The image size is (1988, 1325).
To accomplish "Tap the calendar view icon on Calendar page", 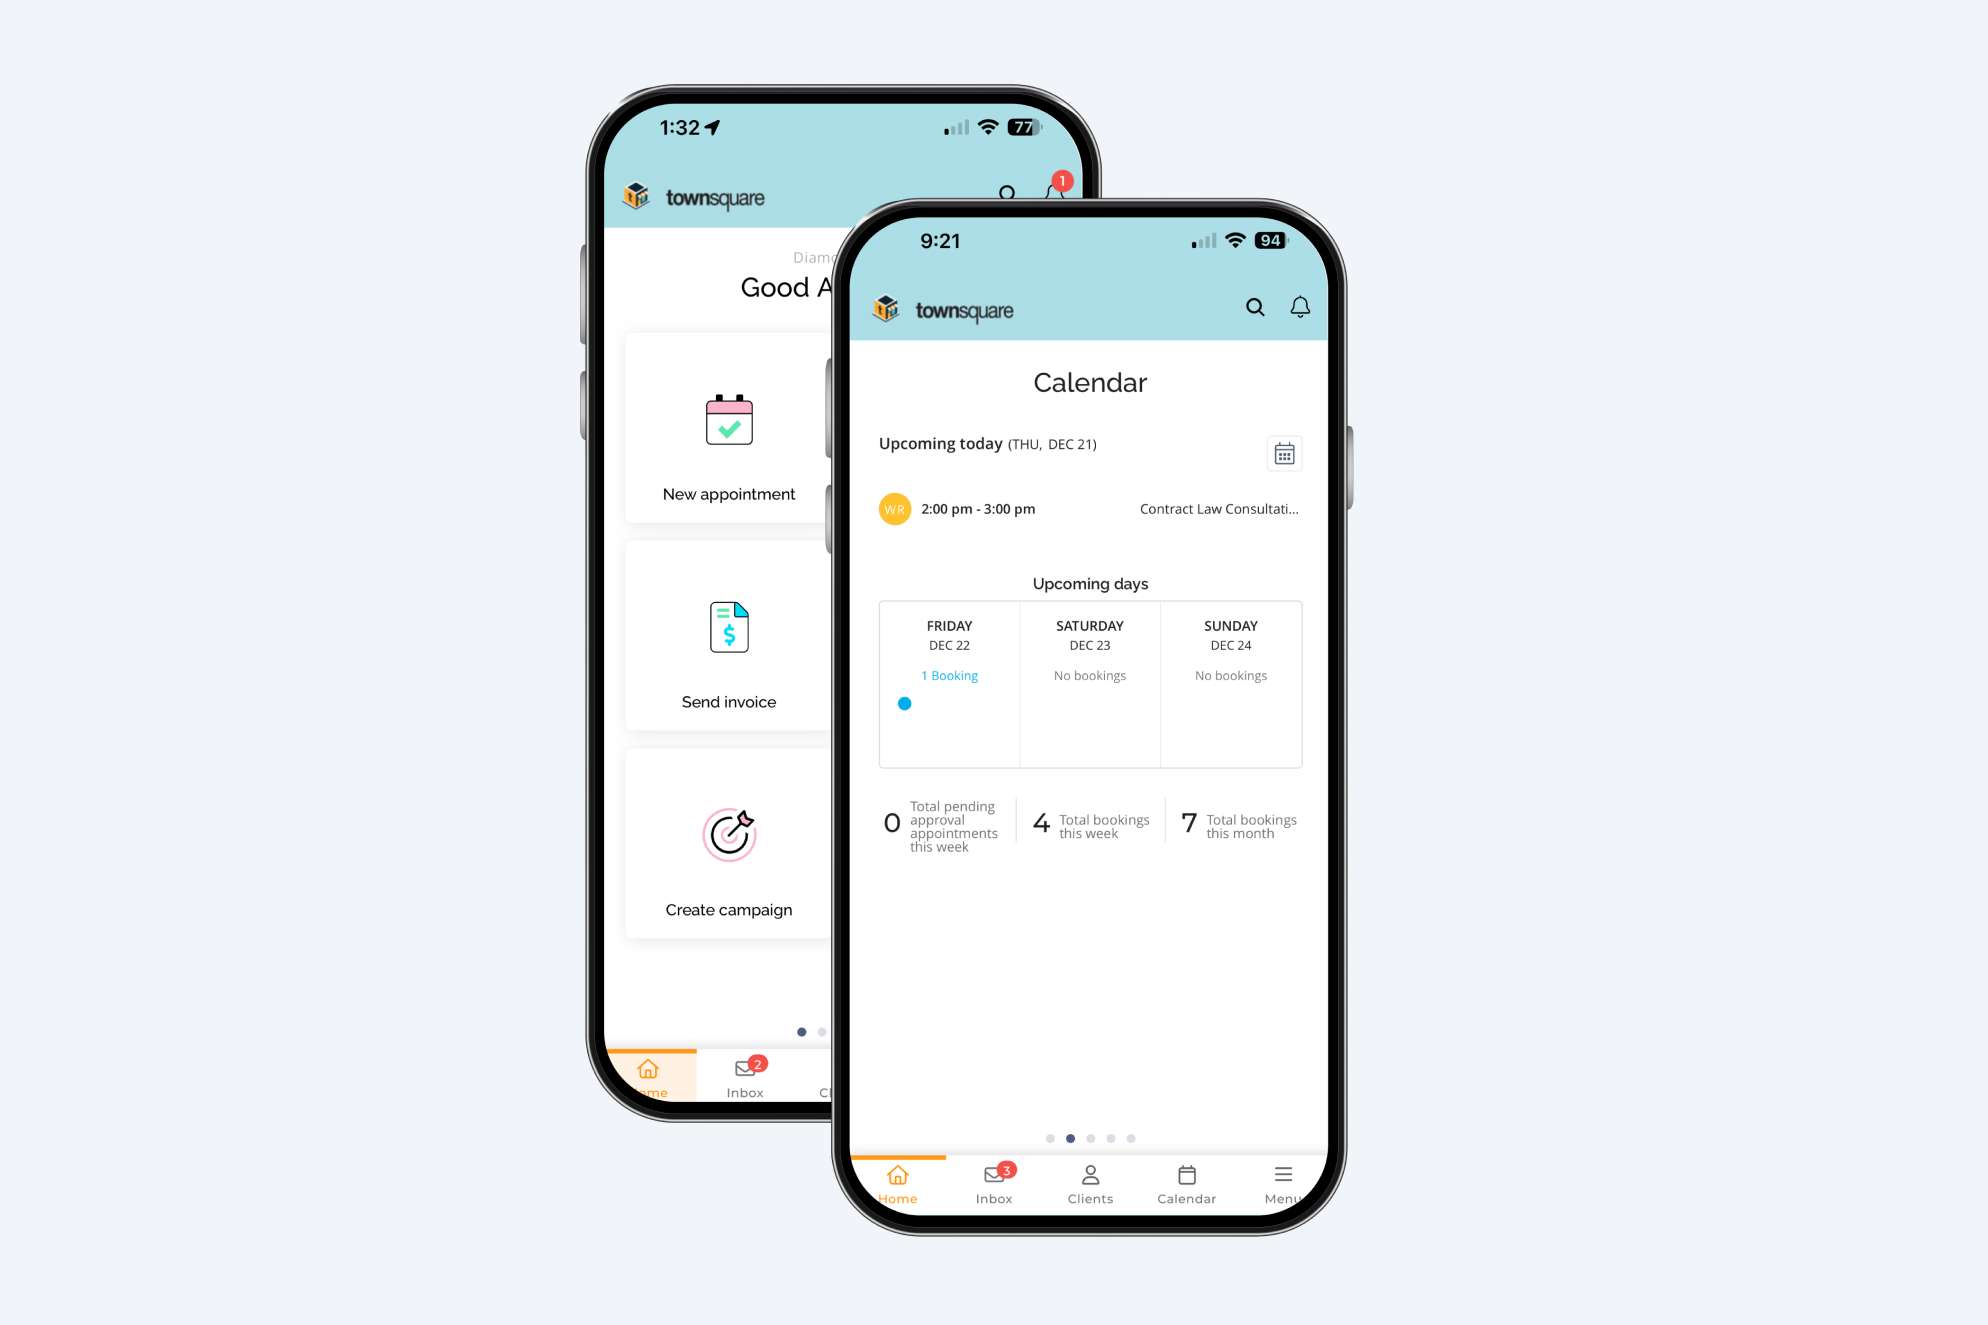I will coord(1284,453).
